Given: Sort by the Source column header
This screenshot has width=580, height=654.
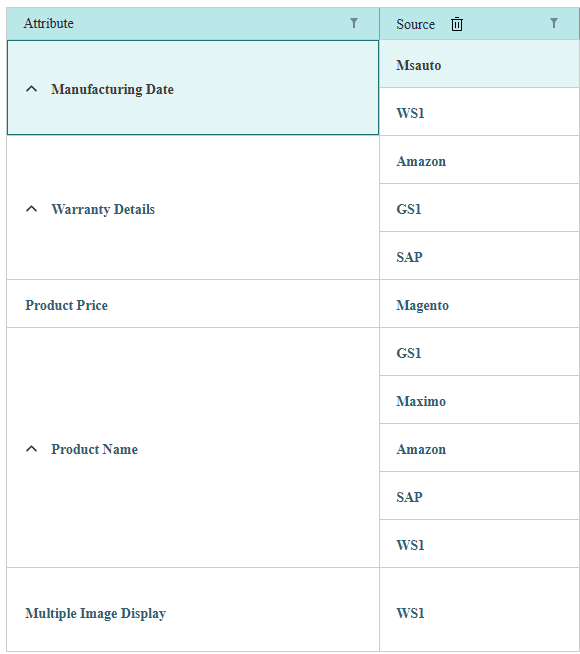Looking at the screenshot, I should tap(415, 24).
